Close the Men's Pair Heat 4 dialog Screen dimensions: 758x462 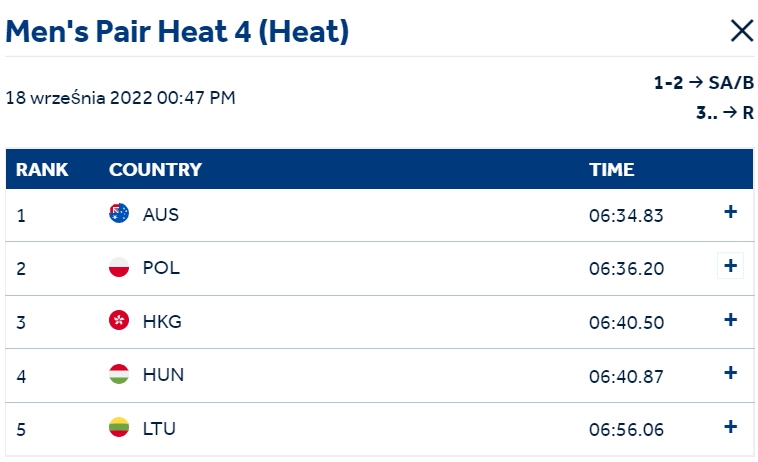pyautogui.click(x=742, y=31)
